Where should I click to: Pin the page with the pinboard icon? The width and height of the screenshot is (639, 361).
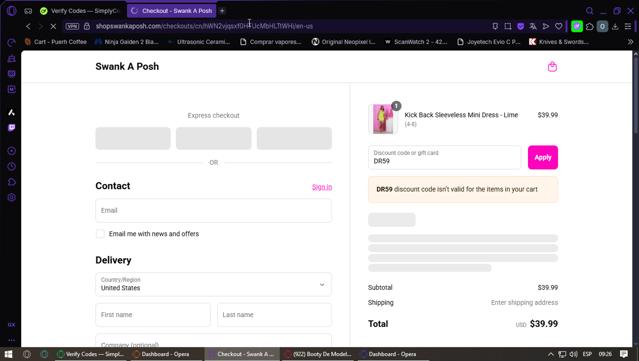(x=495, y=26)
